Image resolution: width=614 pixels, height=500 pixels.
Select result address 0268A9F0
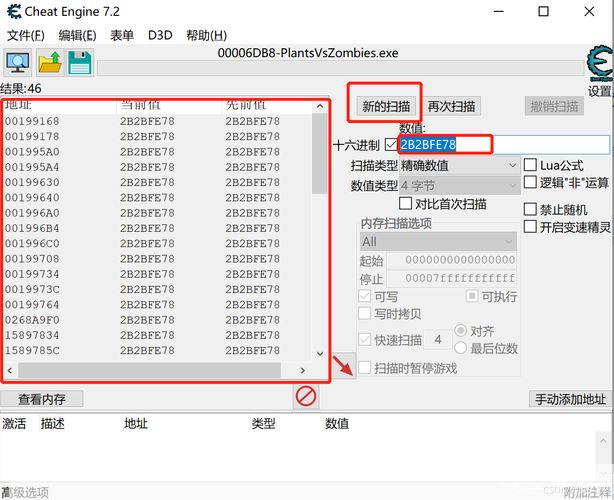32,320
